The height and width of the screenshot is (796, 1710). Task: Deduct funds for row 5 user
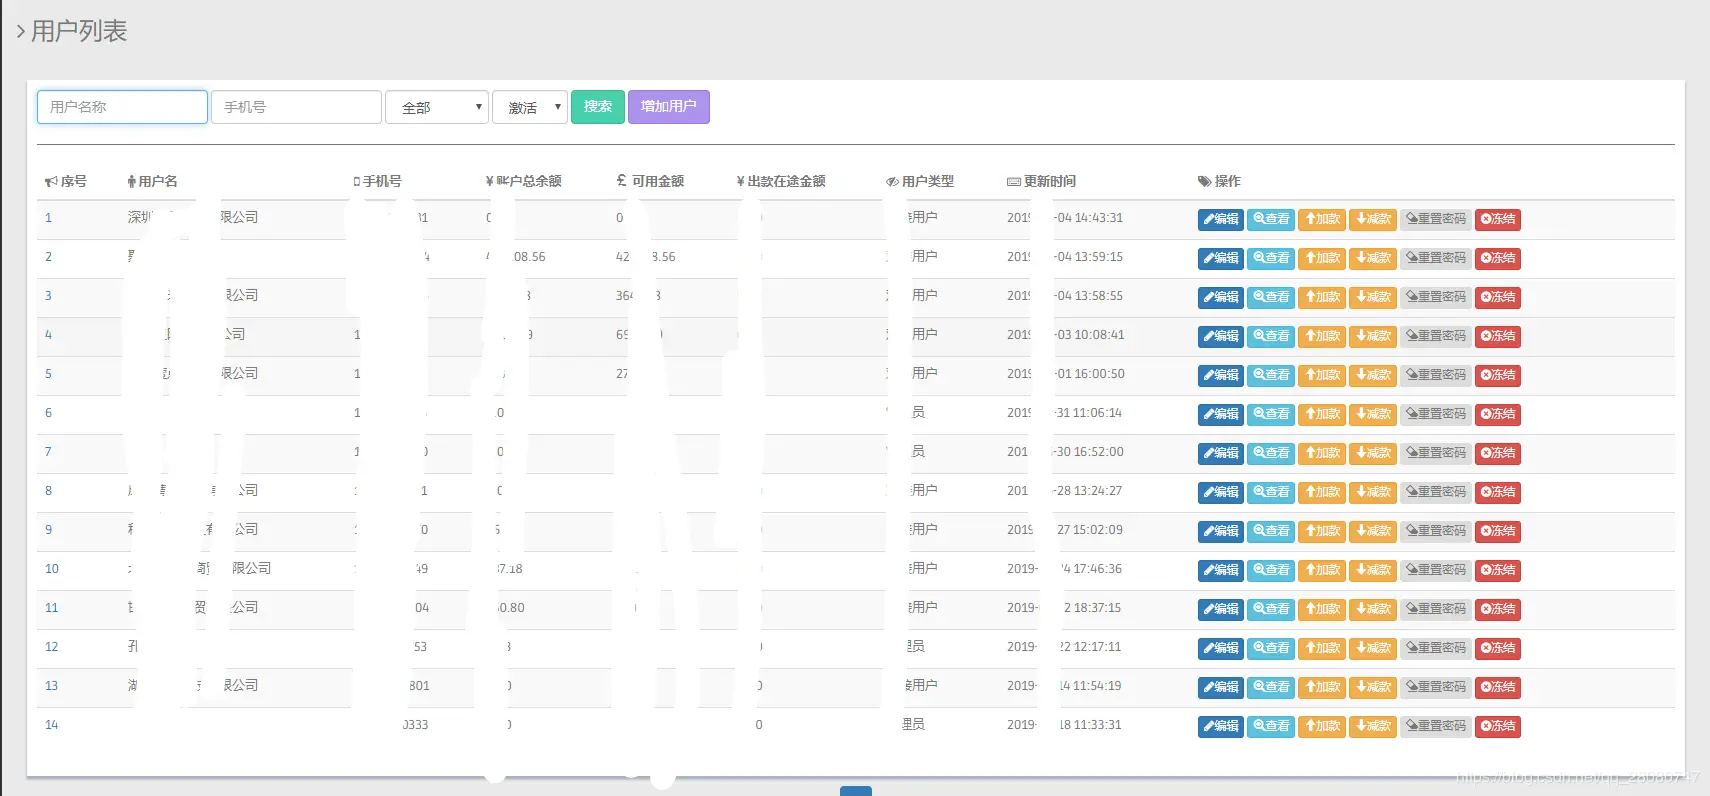click(x=1373, y=375)
